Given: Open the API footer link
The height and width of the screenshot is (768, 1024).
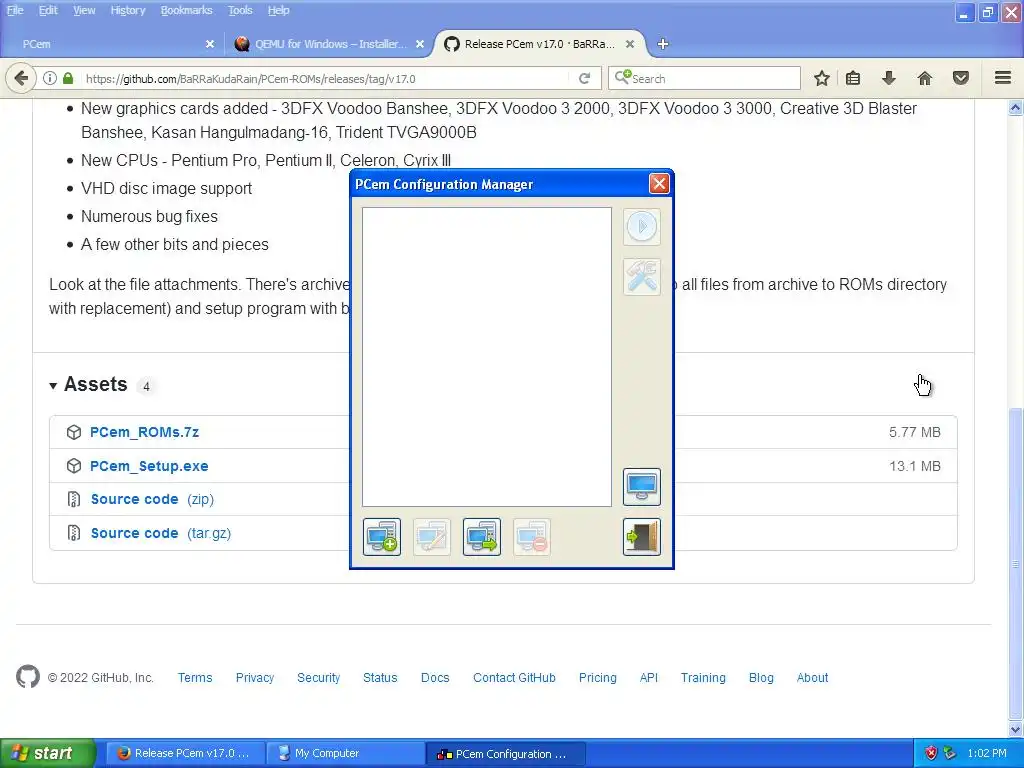Looking at the screenshot, I should 648,678.
